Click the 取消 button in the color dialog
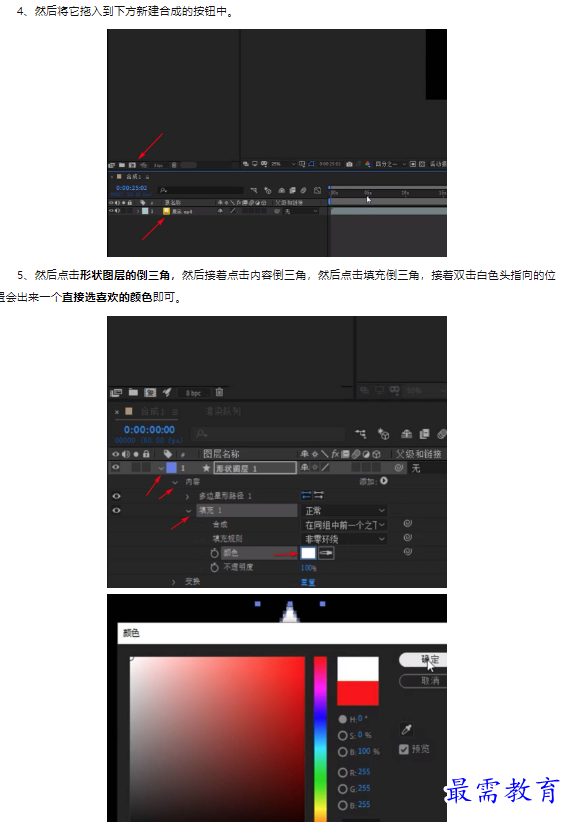The width and height of the screenshot is (568, 822). 423,680
